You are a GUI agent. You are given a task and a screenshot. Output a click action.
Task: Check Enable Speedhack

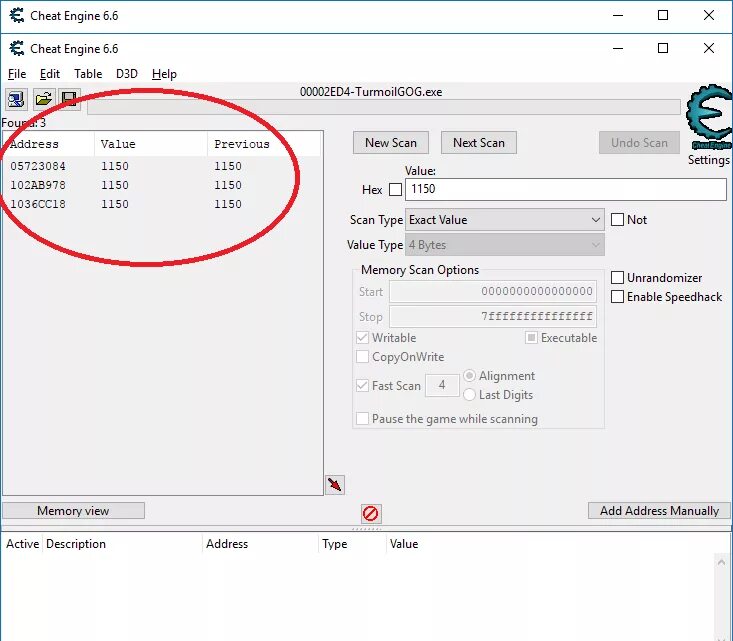(x=618, y=296)
